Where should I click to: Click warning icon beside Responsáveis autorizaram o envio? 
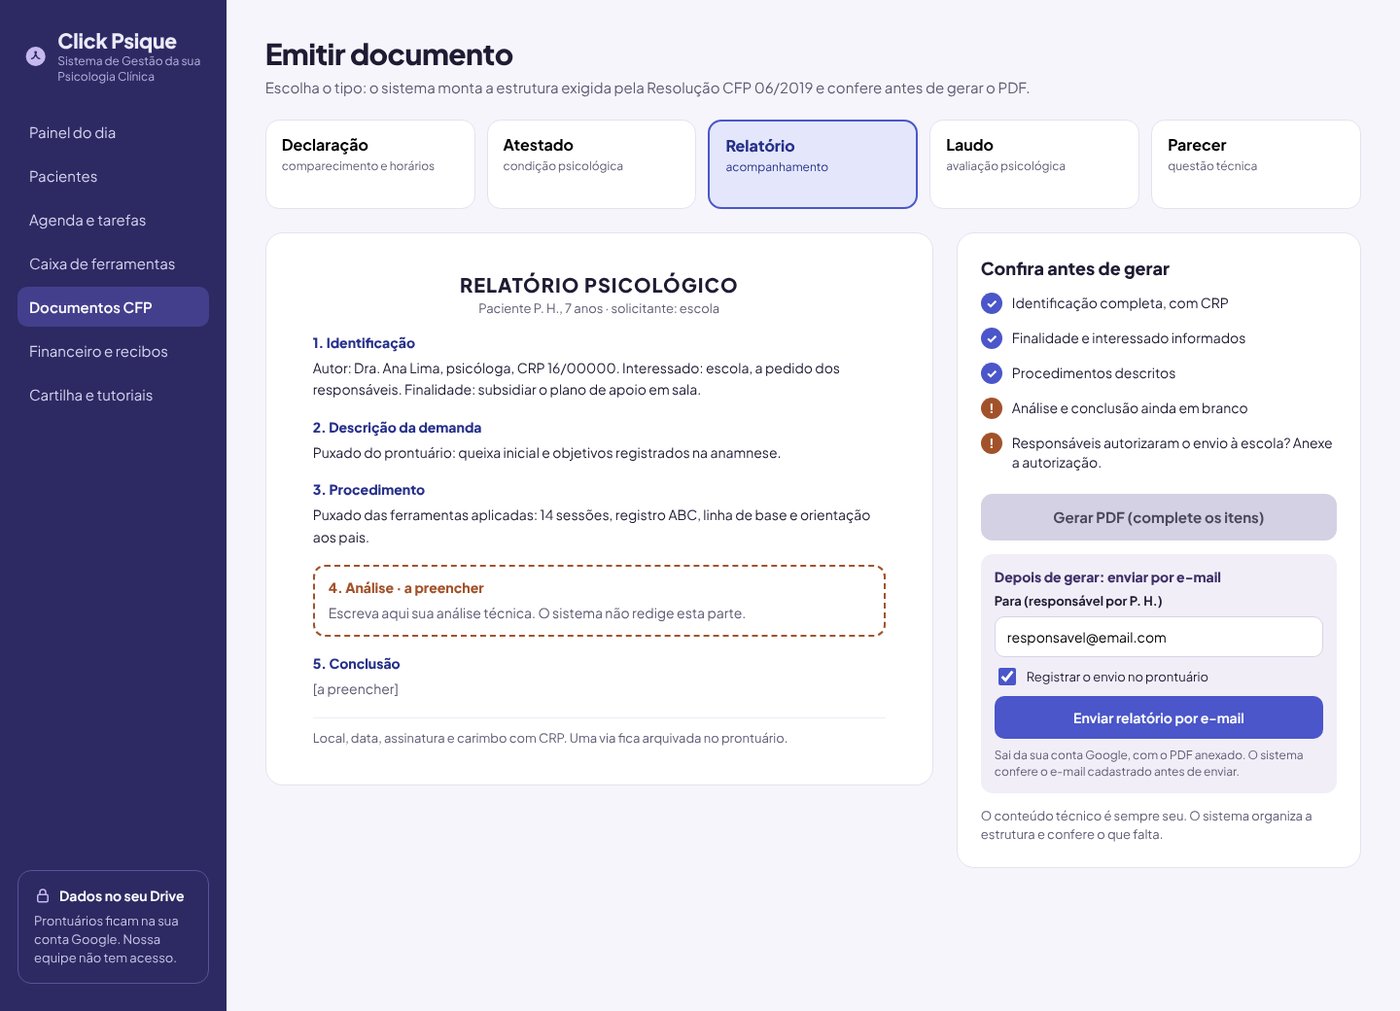click(991, 443)
